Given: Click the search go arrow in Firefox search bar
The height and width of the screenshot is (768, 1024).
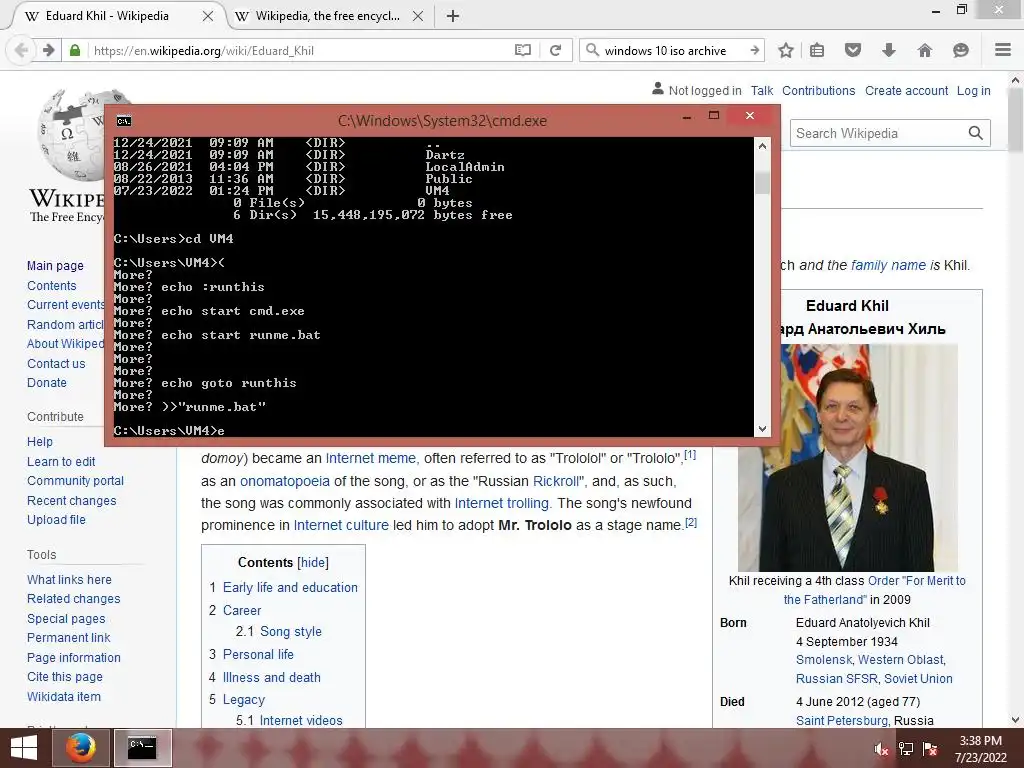Looking at the screenshot, I should [754, 50].
